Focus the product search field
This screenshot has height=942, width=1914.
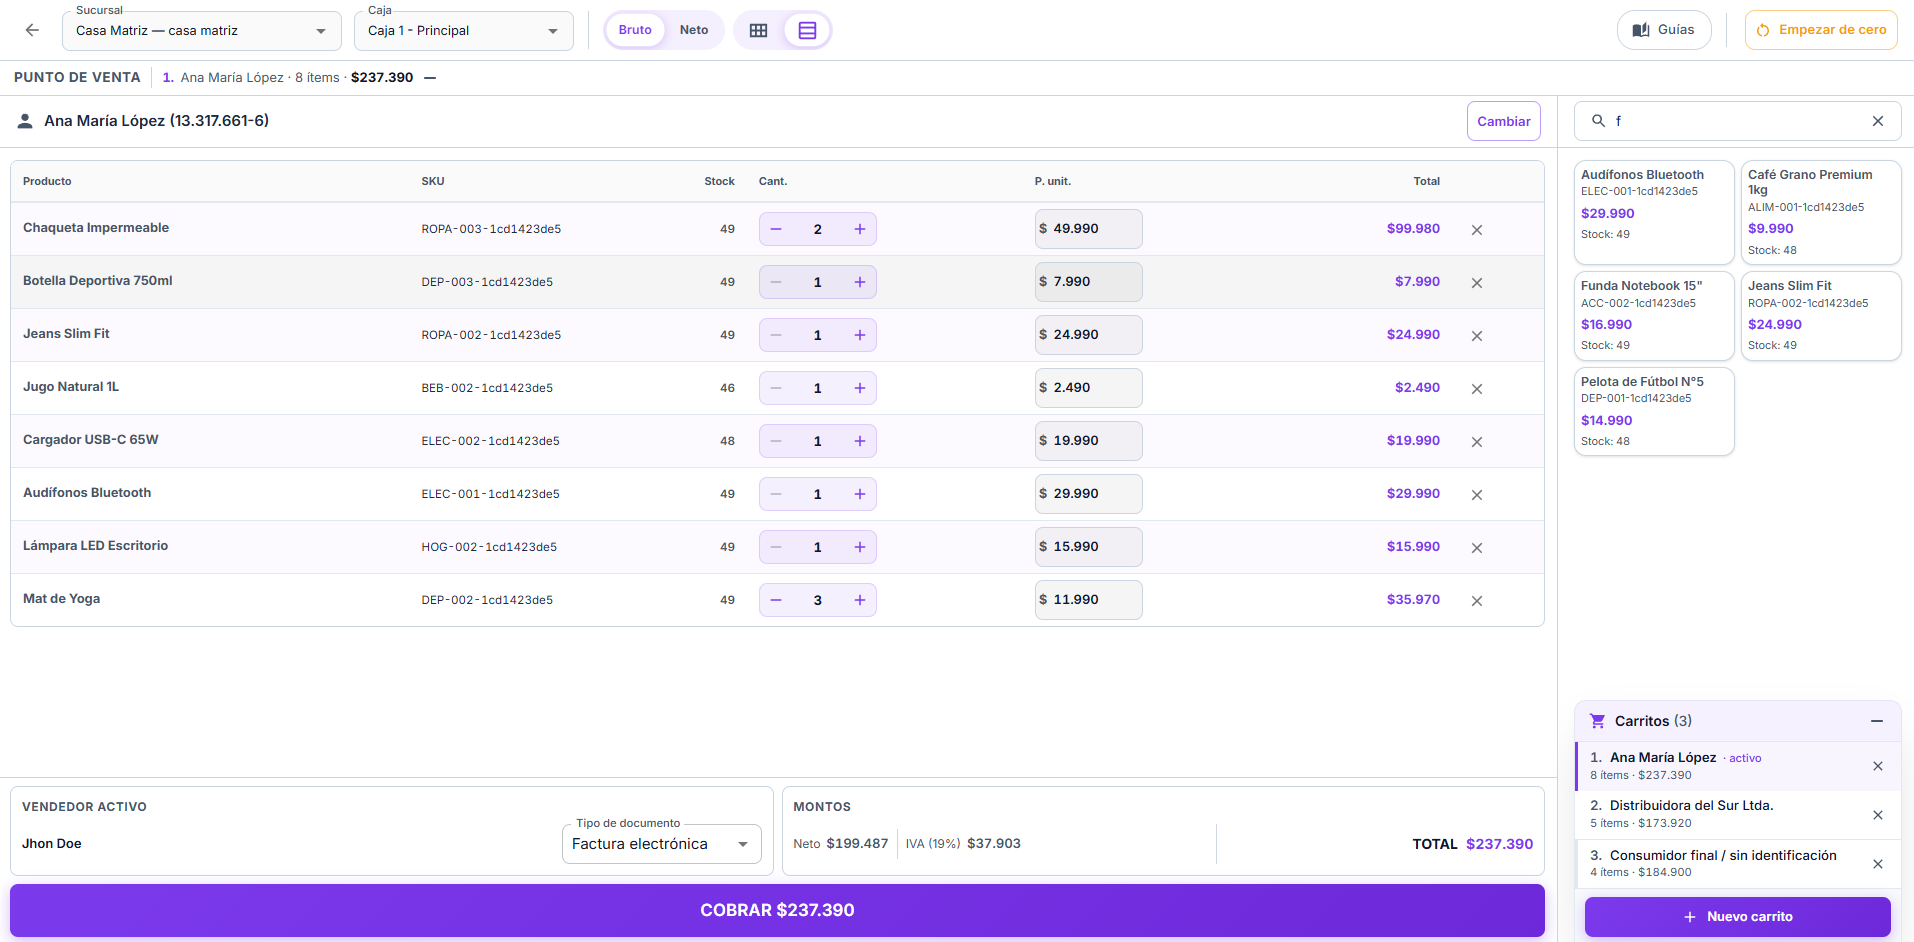1738,121
